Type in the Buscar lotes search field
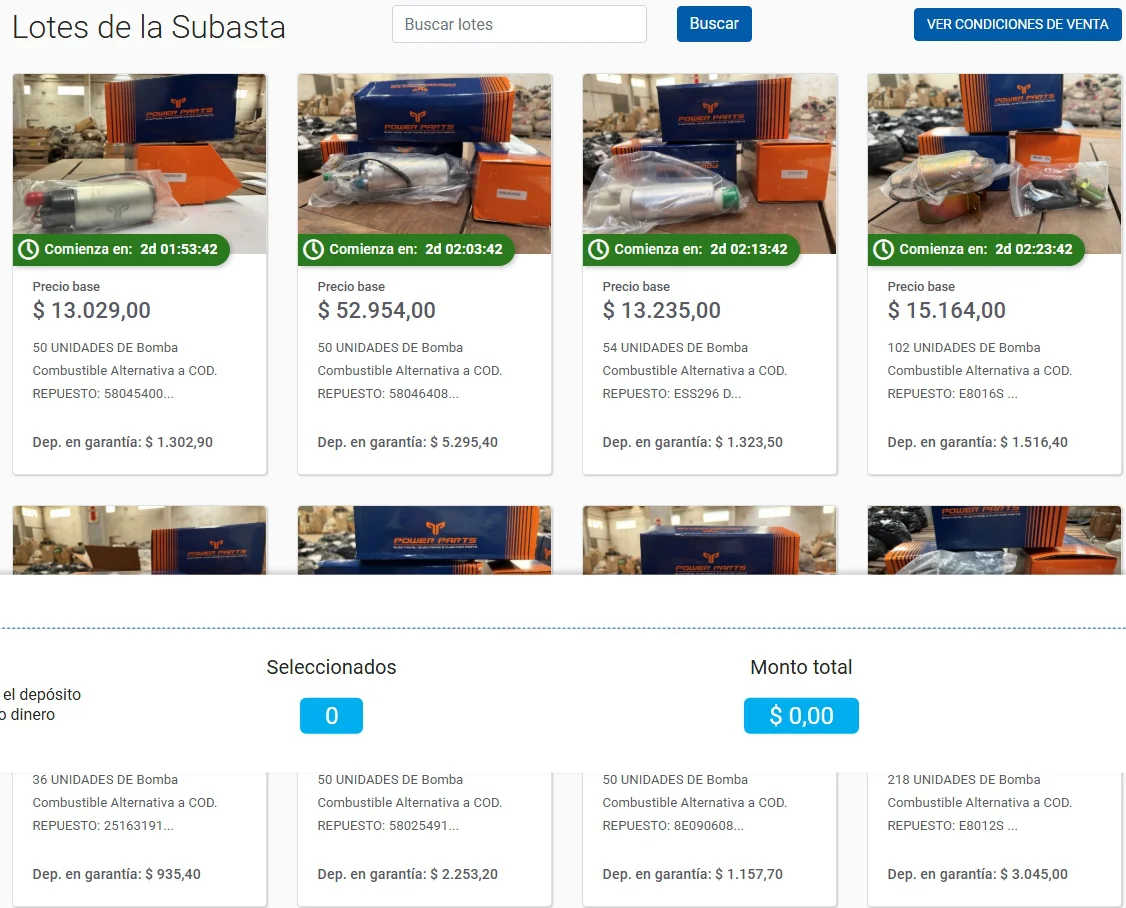Image resolution: width=1126 pixels, height=908 pixels. coord(519,24)
